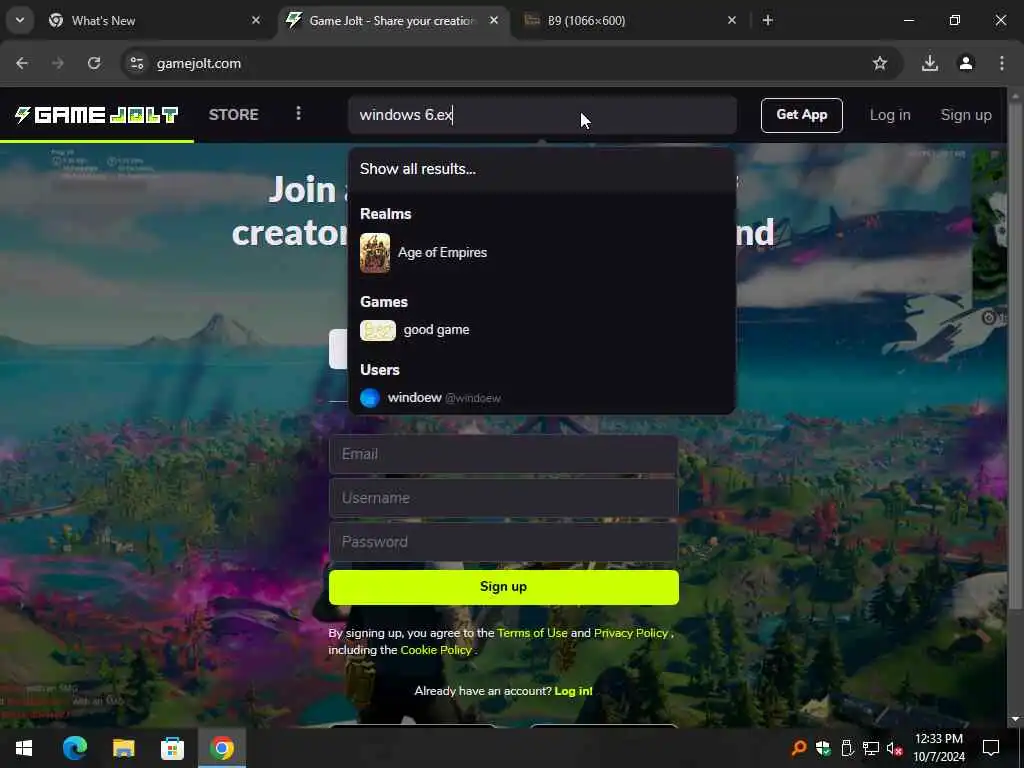Focus the Email input field
Image resolution: width=1024 pixels, height=768 pixels.
click(x=504, y=454)
